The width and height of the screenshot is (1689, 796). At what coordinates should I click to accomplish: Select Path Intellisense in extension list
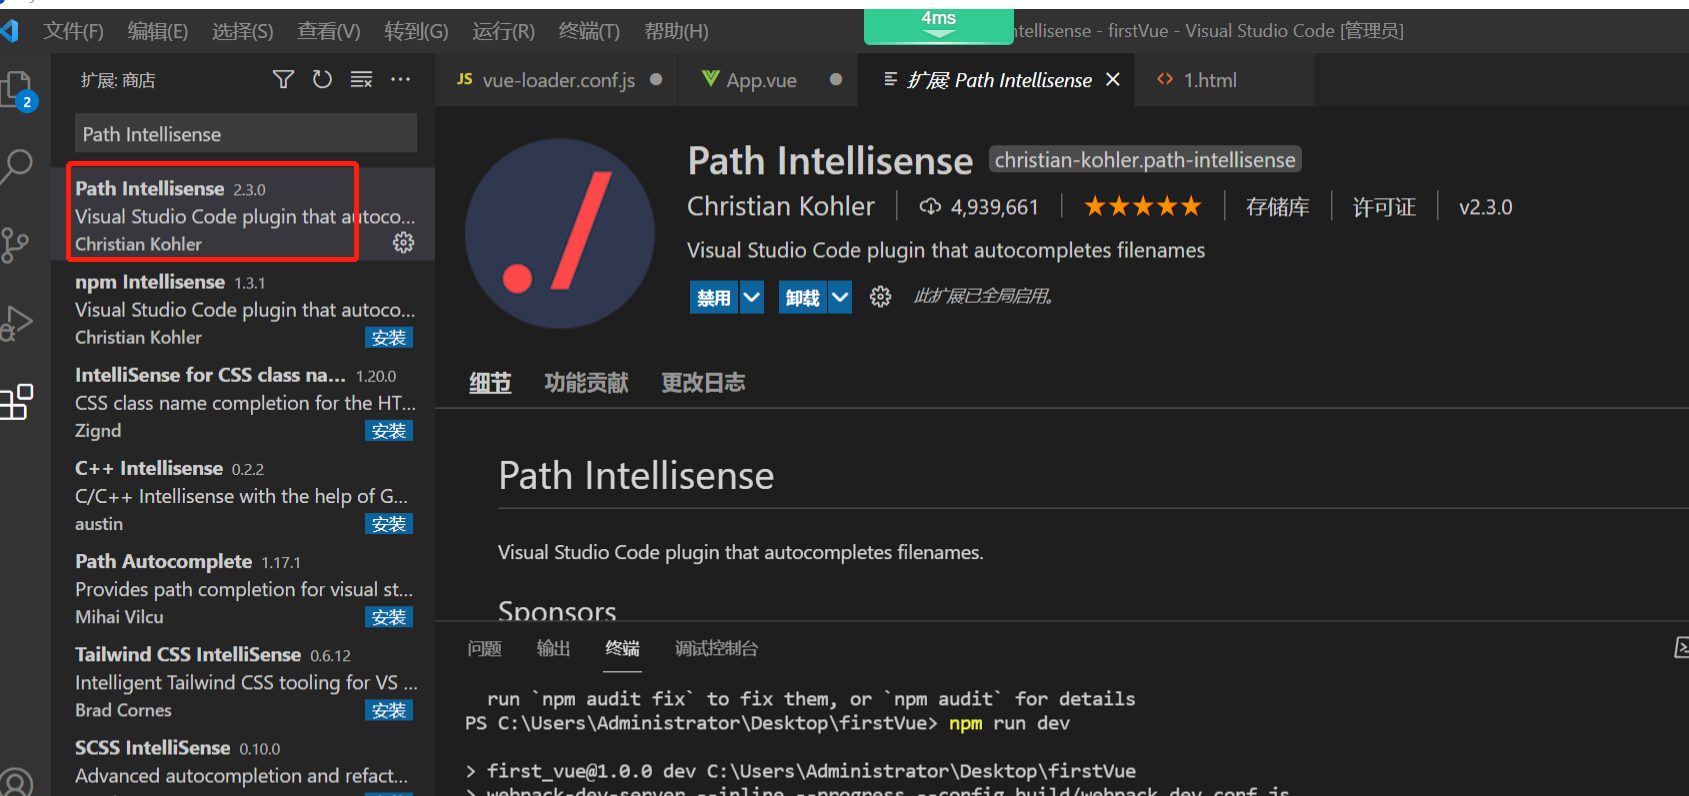[243, 214]
